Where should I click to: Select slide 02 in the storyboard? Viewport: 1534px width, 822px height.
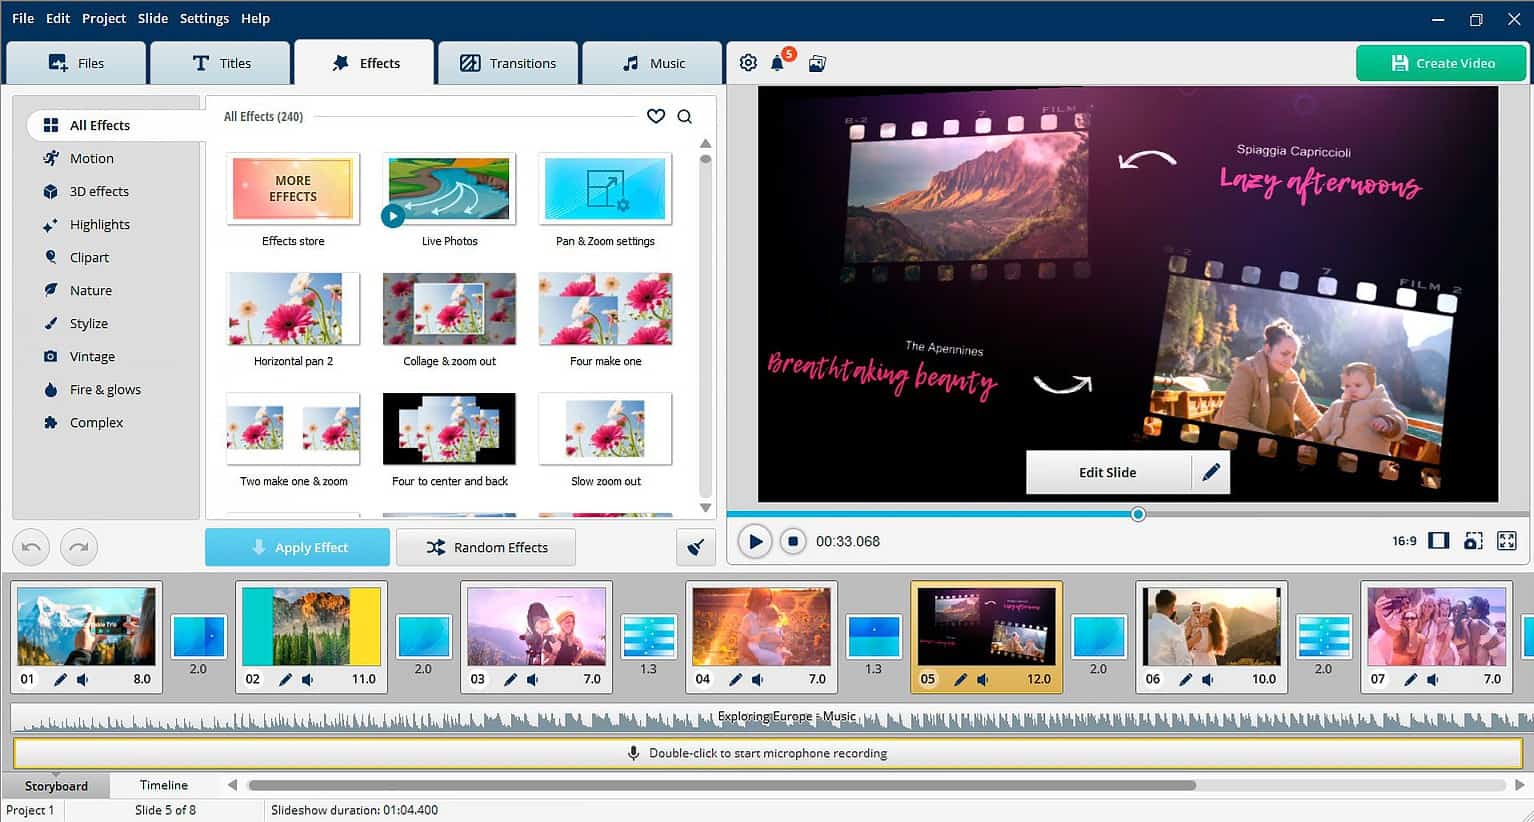[310, 627]
